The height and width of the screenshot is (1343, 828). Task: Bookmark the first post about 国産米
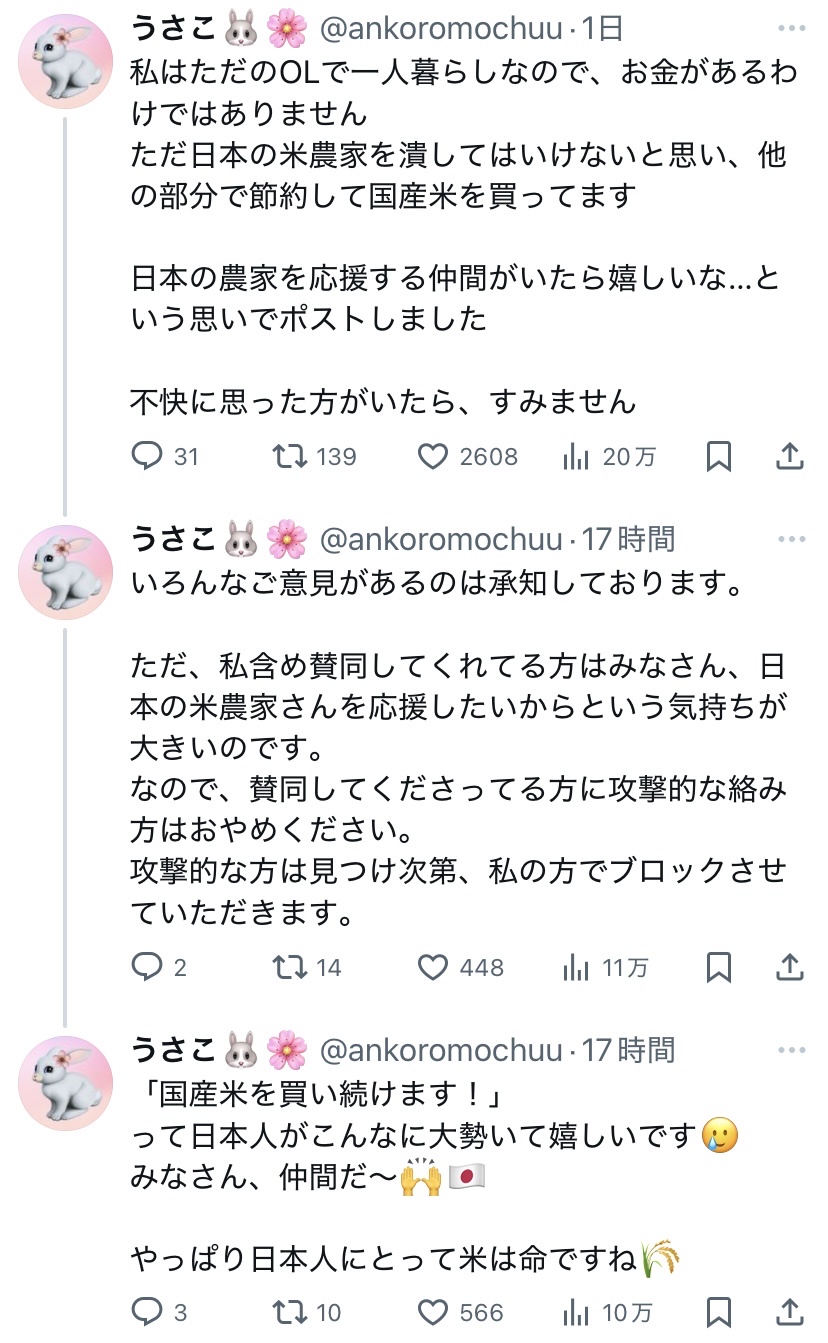(x=718, y=457)
